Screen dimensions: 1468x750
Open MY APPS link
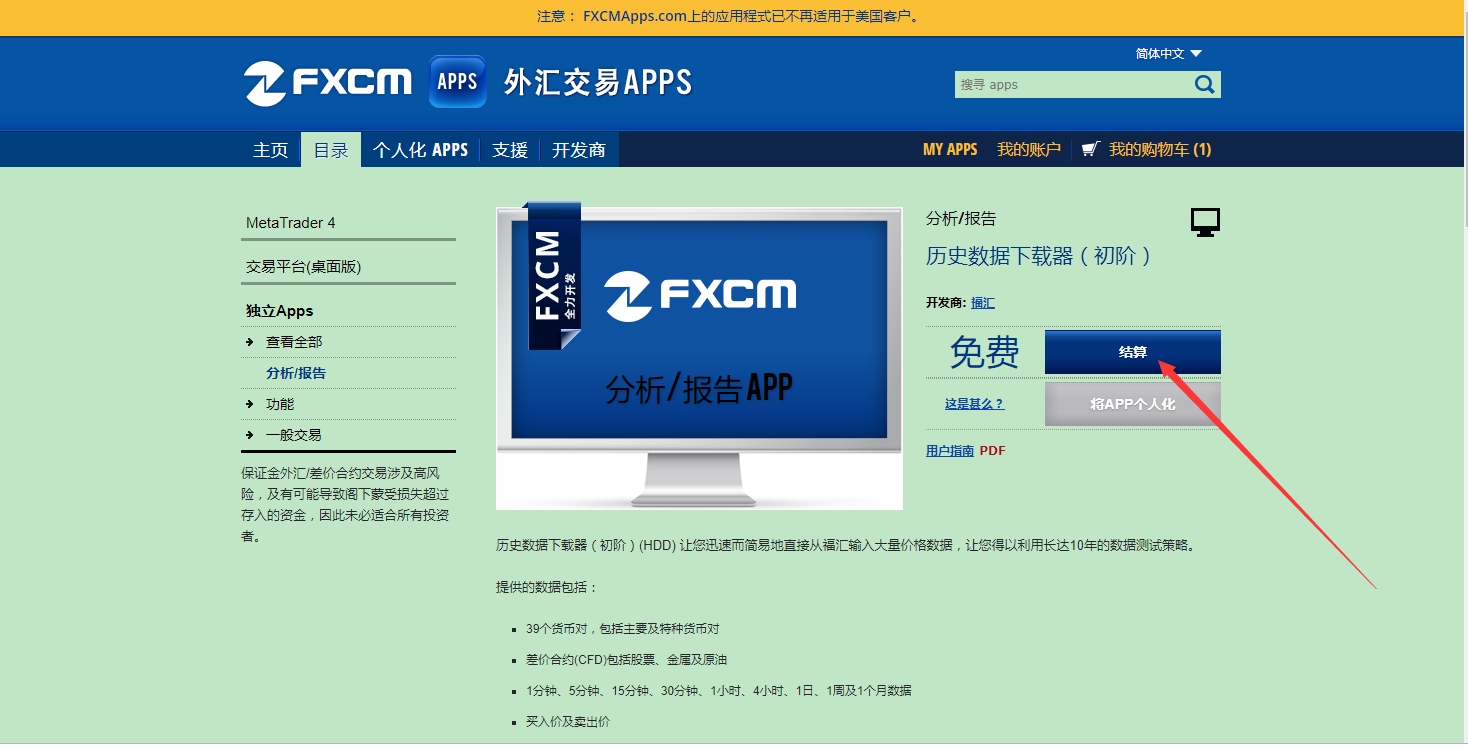coord(950,149)
